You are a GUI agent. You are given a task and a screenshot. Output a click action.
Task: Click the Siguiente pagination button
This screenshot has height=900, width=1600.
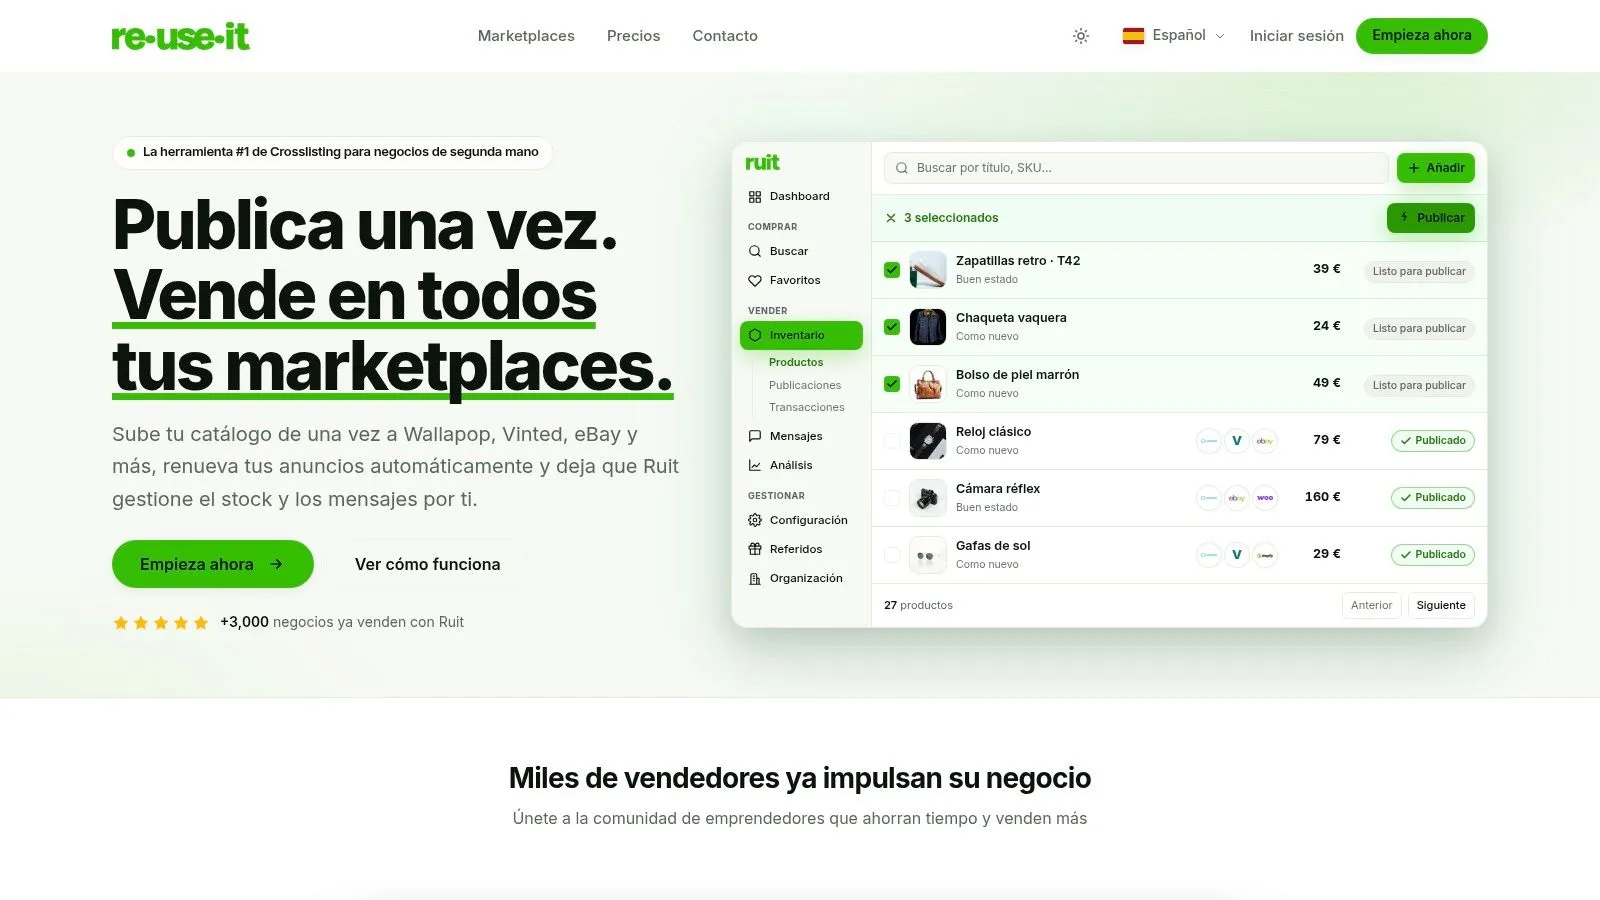coord(1441,606)
